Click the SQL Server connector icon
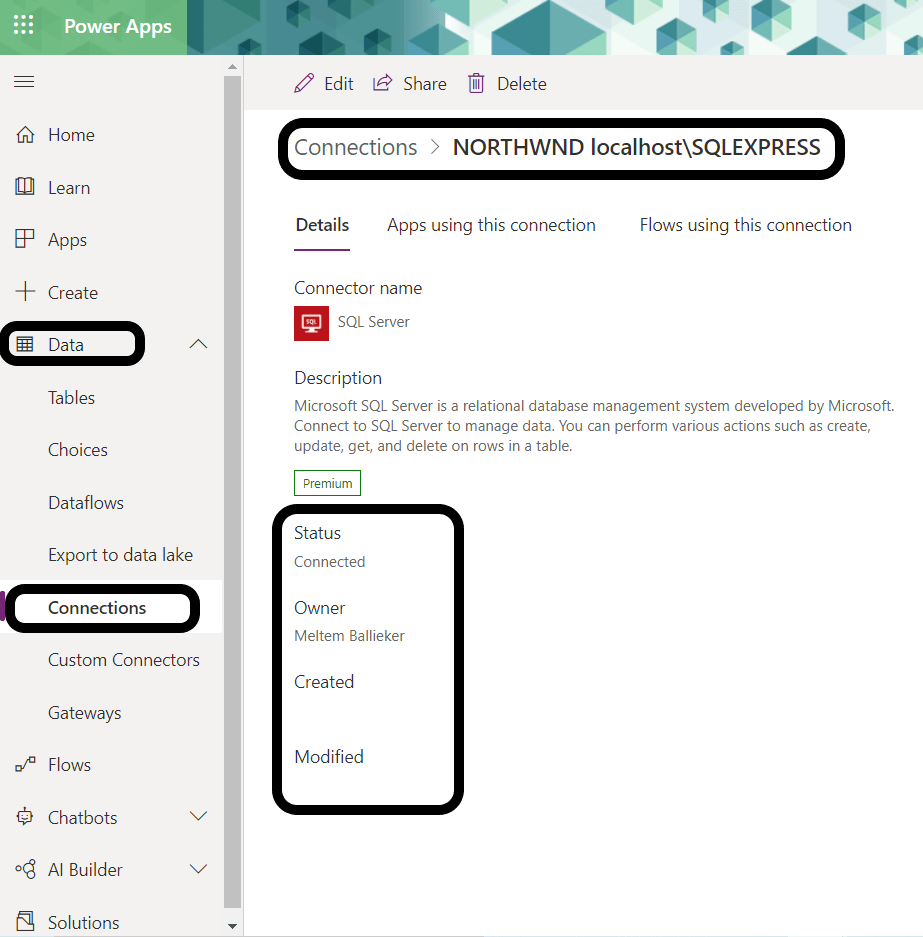 point(311,323)
